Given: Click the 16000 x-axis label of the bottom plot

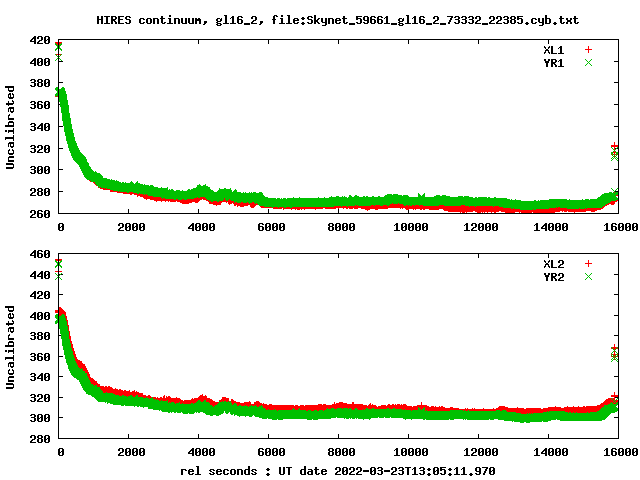Looking at the screenshot, I should point(621,452).
